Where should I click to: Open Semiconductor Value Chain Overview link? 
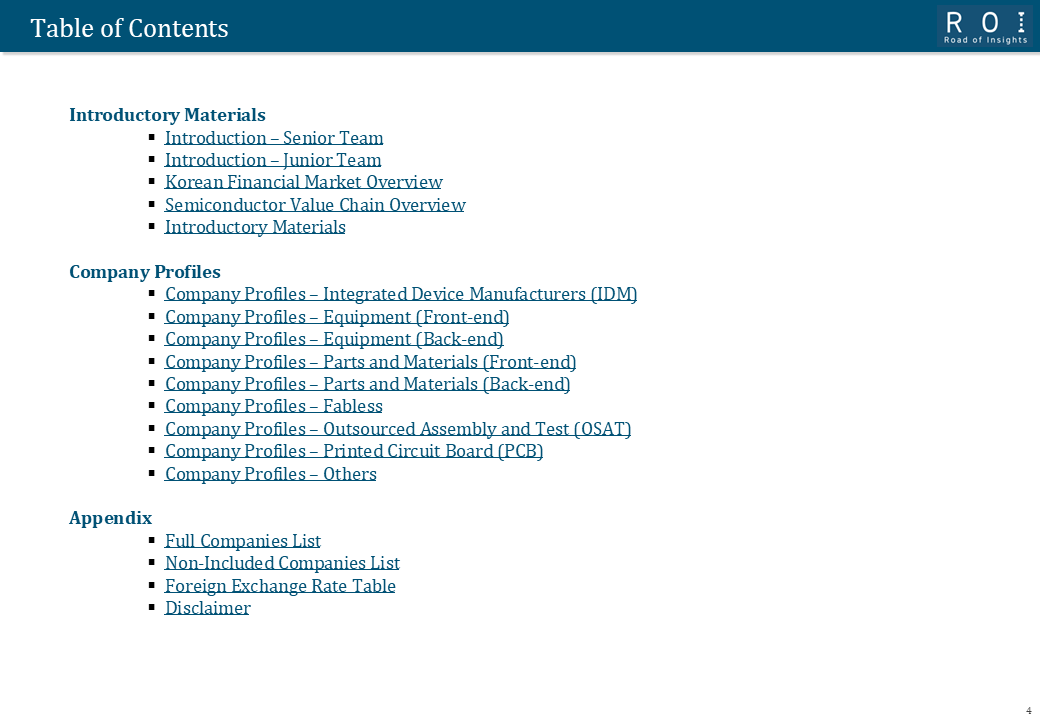(315, 205)
